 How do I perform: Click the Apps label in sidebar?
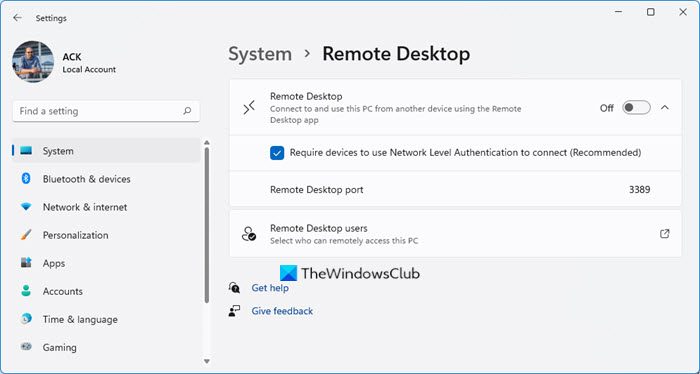click(54, 263)
